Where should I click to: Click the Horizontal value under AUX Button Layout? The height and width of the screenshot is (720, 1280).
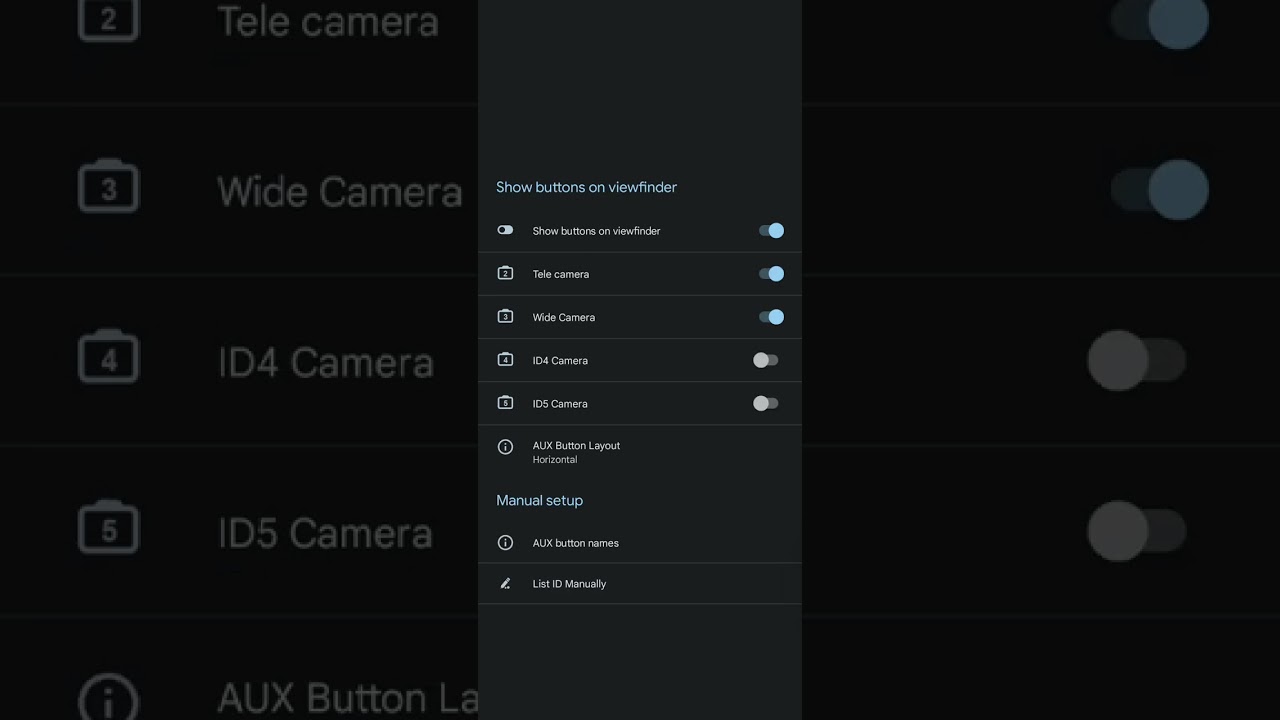tap(555, 460)
